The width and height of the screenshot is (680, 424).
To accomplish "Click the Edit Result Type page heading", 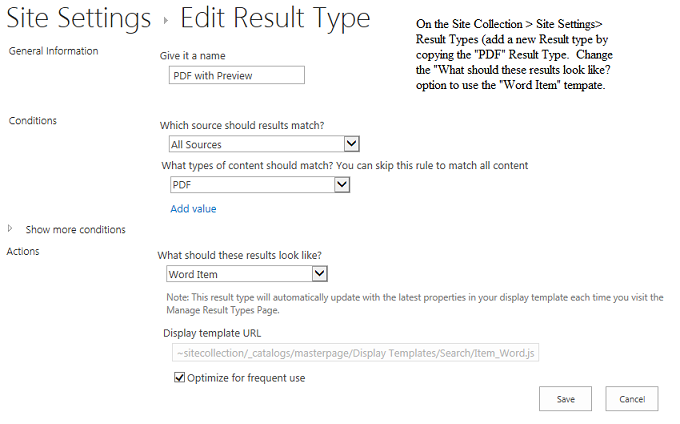I will coord(276,20).
